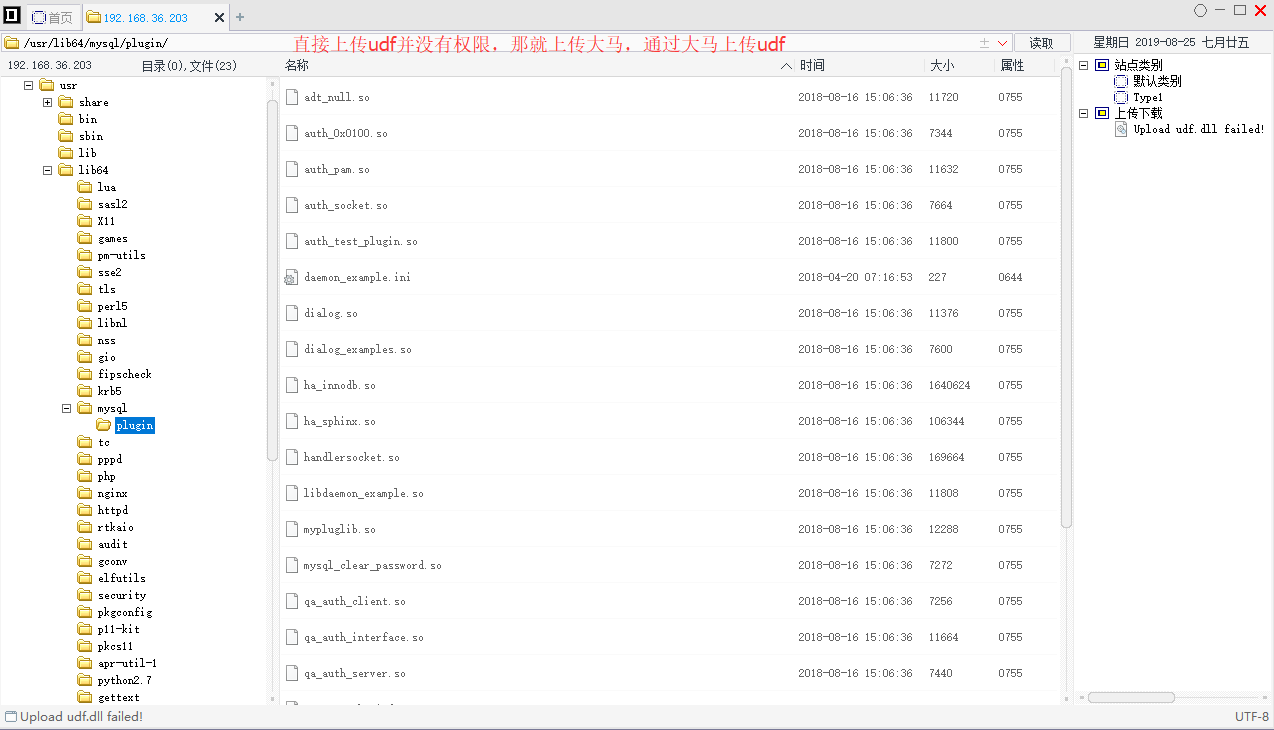The width and height of the screenshot is (1274, 730).
Task: Expand the 'share' tree node
Action: [x=47, y=102]
